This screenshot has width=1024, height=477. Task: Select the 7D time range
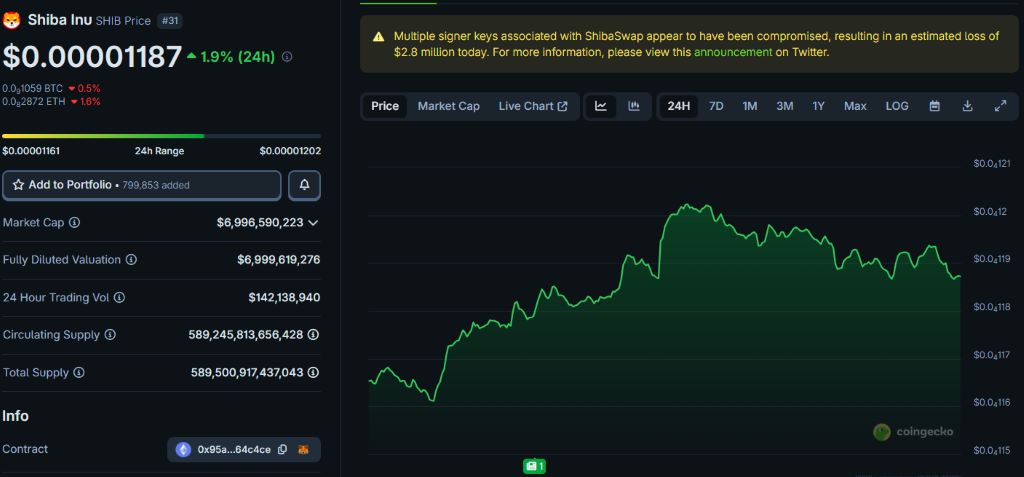(716, 106)
